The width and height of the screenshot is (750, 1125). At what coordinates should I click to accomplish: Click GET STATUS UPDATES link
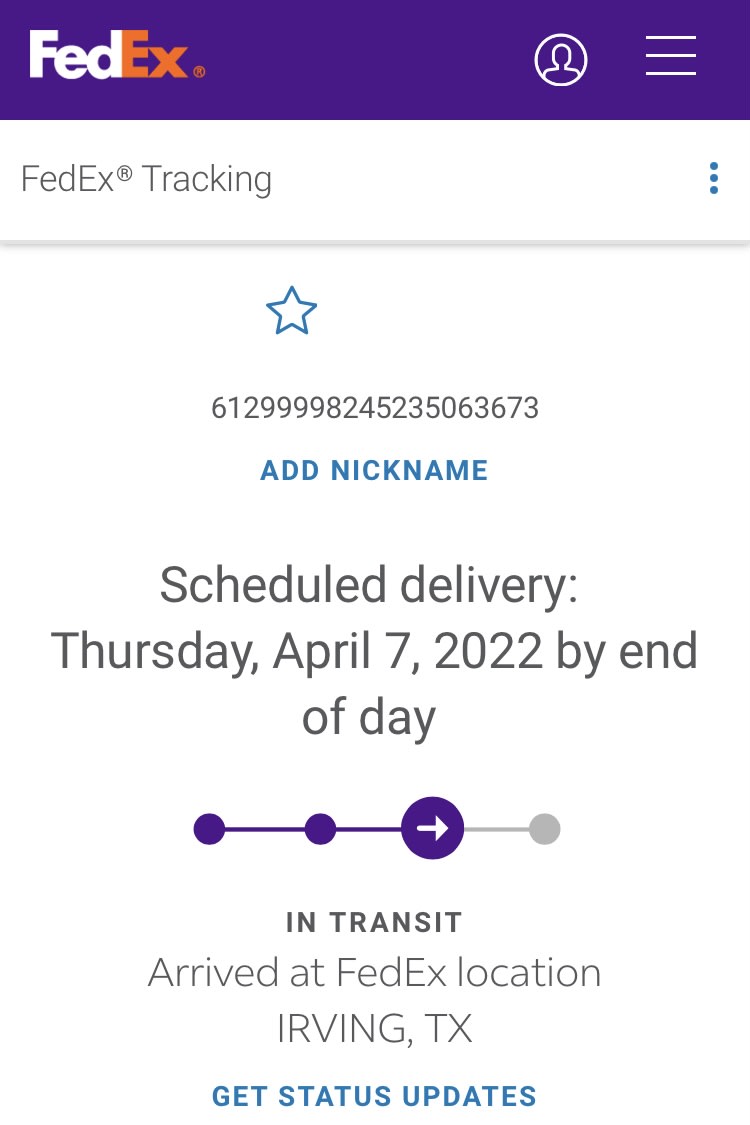point(374,1096)
